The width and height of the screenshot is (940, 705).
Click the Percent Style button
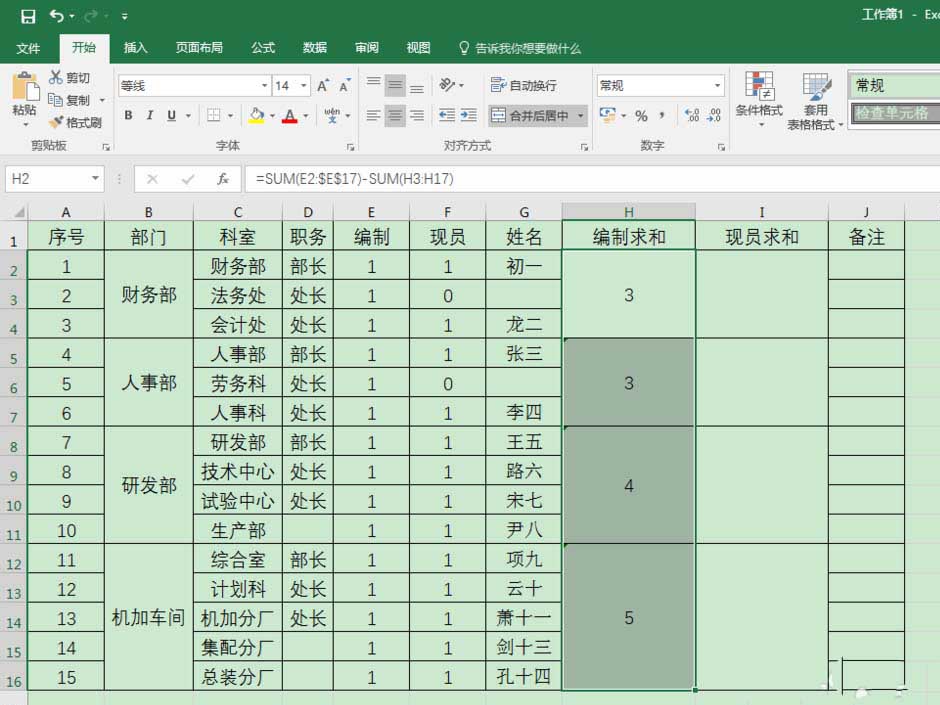[641, 116]
